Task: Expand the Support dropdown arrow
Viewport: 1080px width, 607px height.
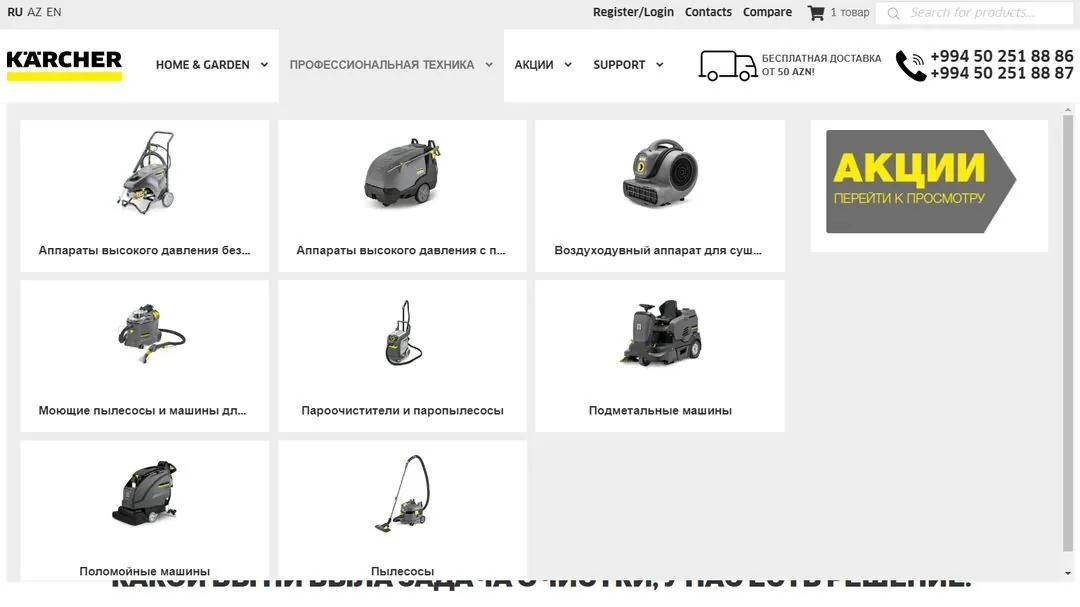Action: click(659, 65)
